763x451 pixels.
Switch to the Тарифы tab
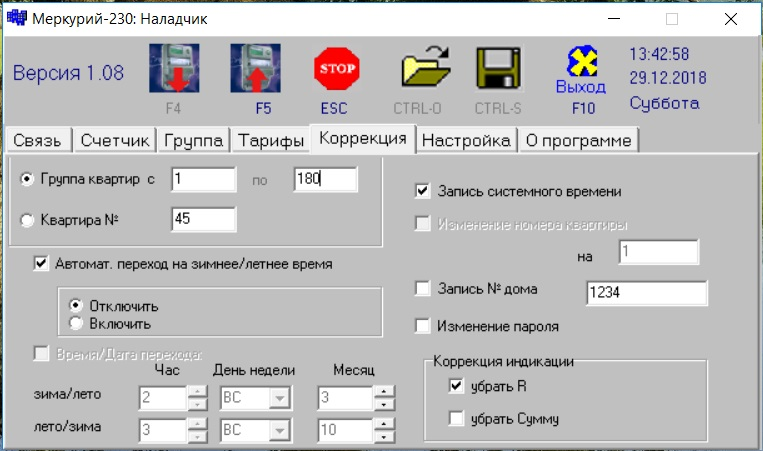[x=271, y=141]
